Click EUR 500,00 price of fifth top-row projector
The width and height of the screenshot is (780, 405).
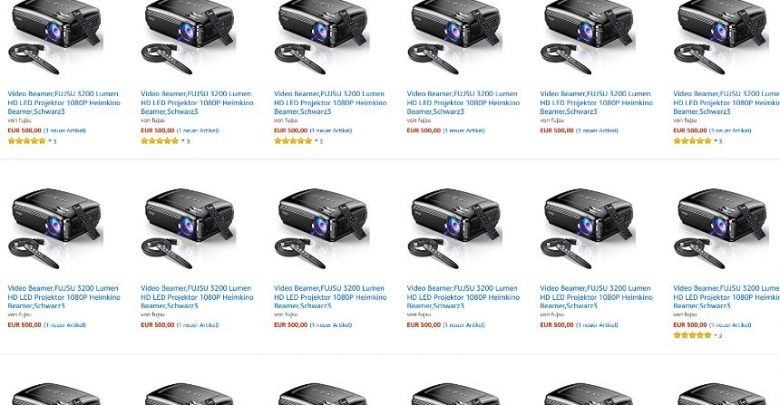(557, 131)
